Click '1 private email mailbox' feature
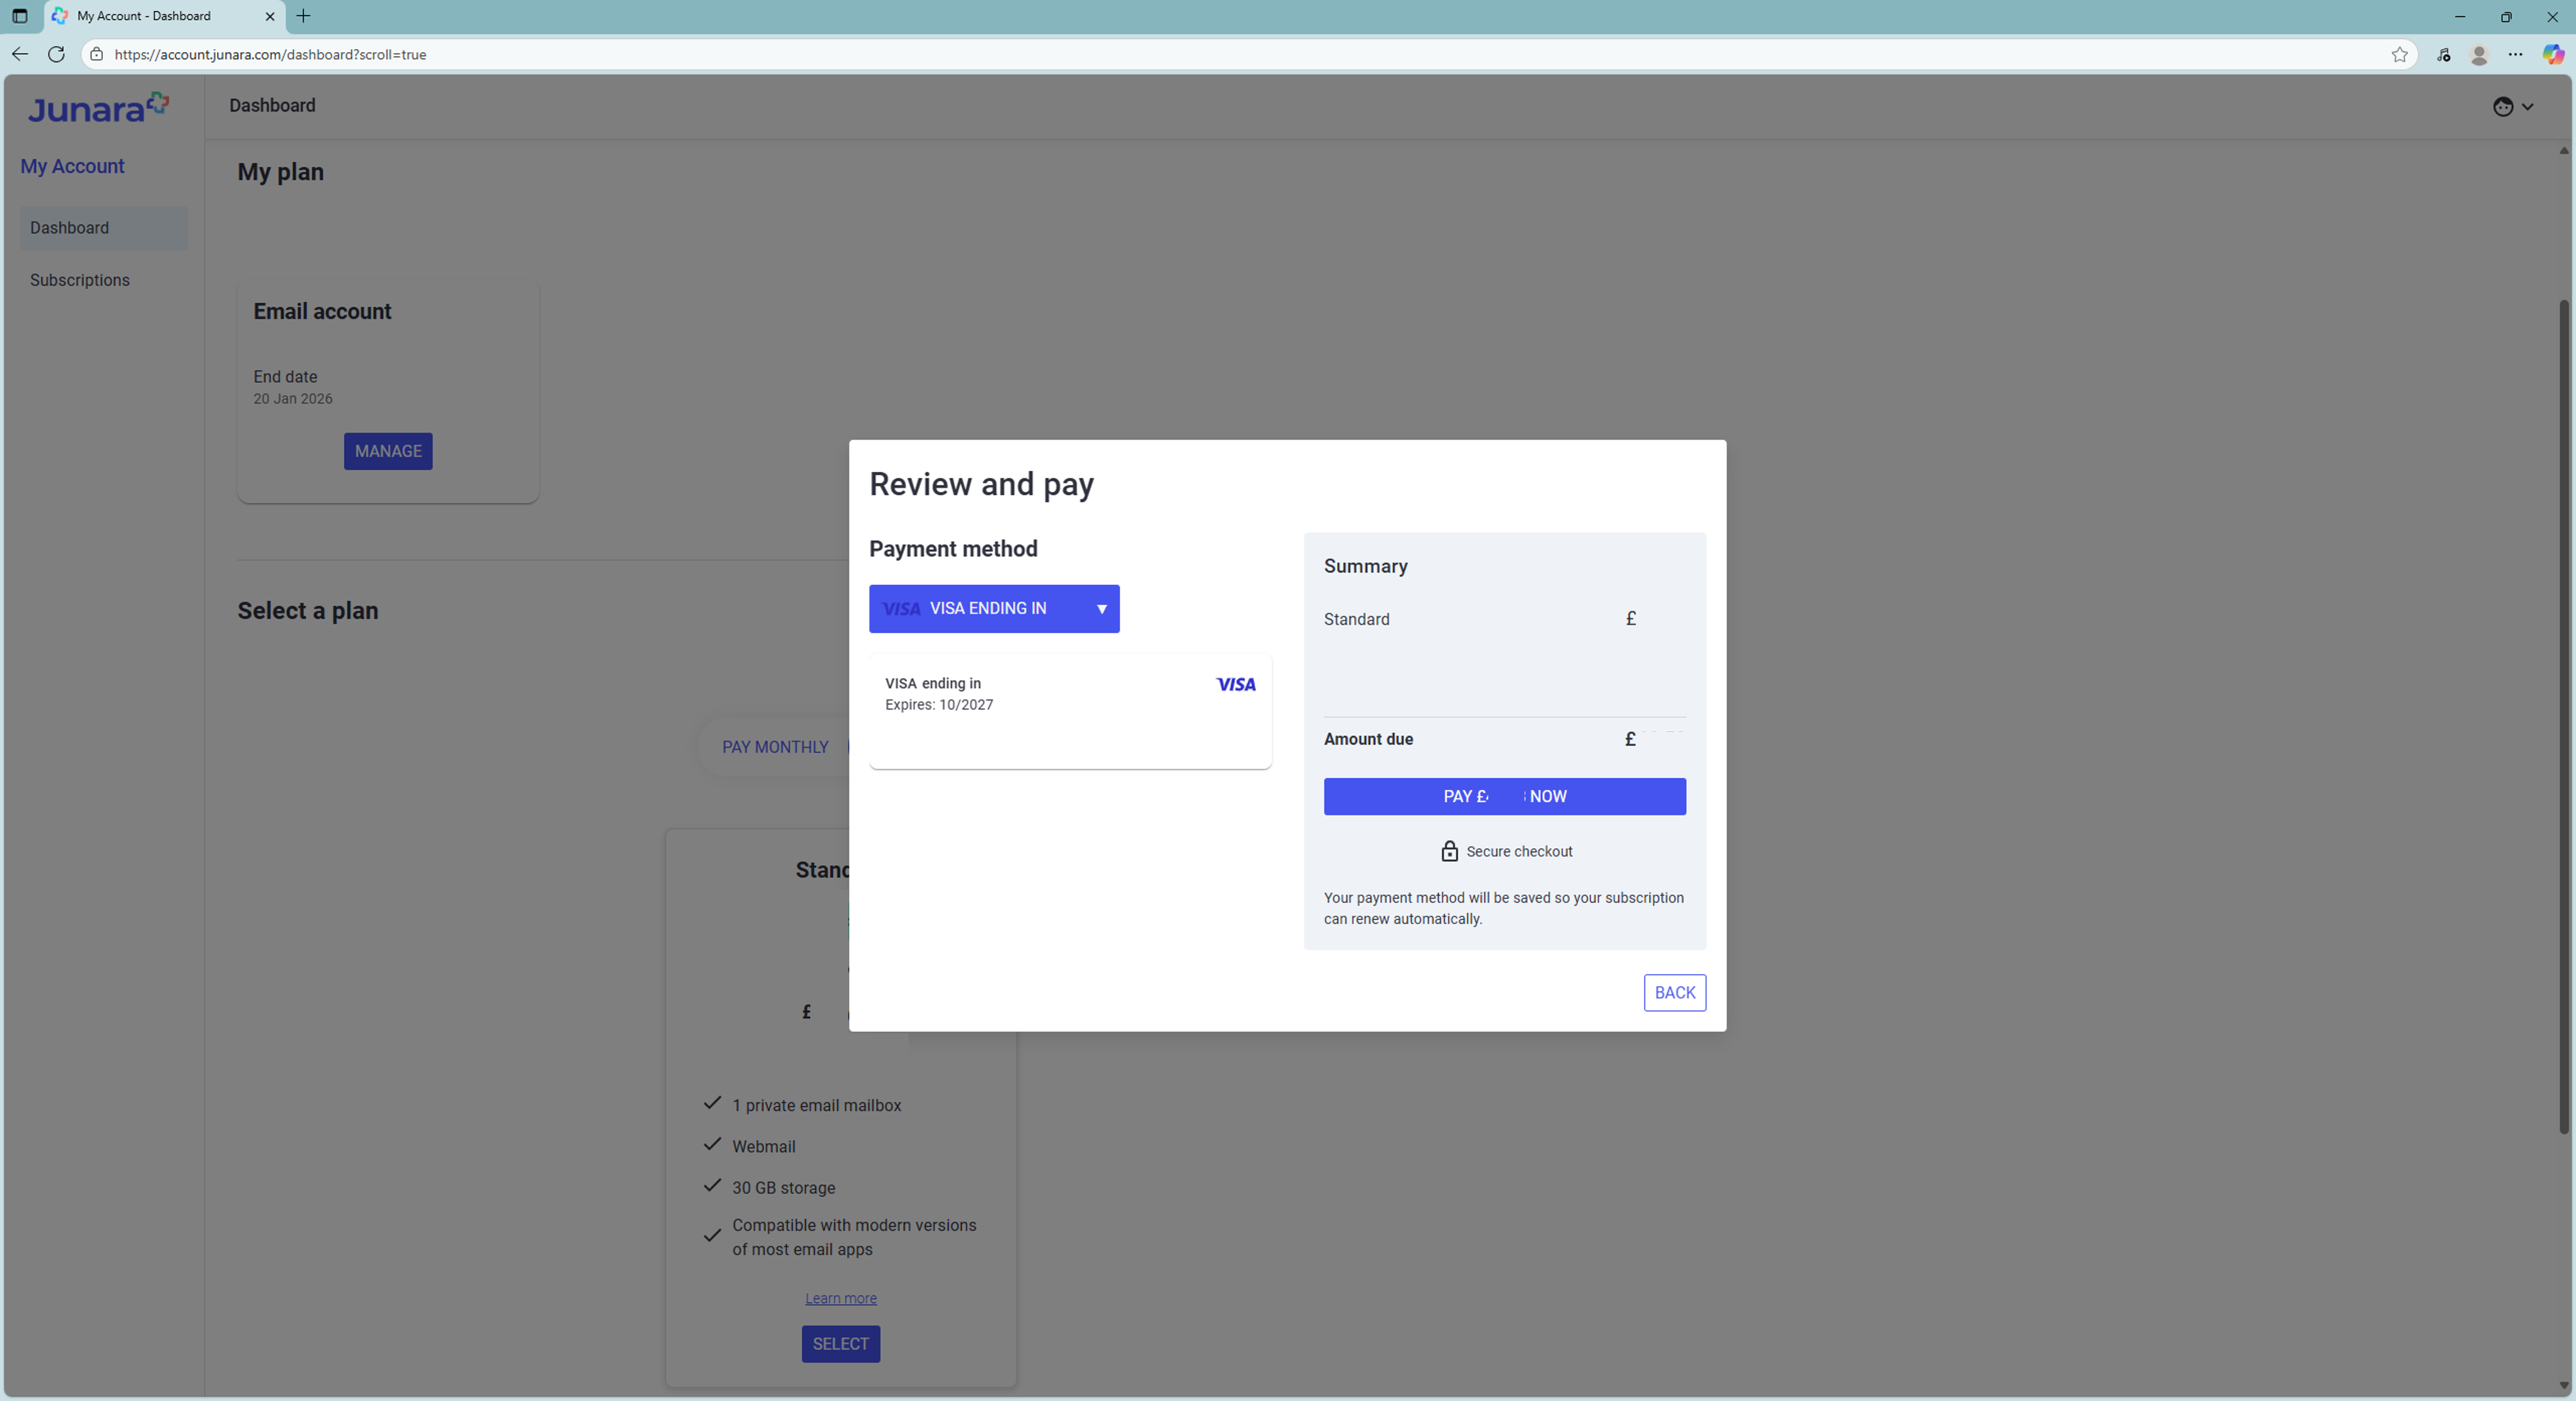2576x1401 pixels. pyautogui.click(x=816, y=1105)
